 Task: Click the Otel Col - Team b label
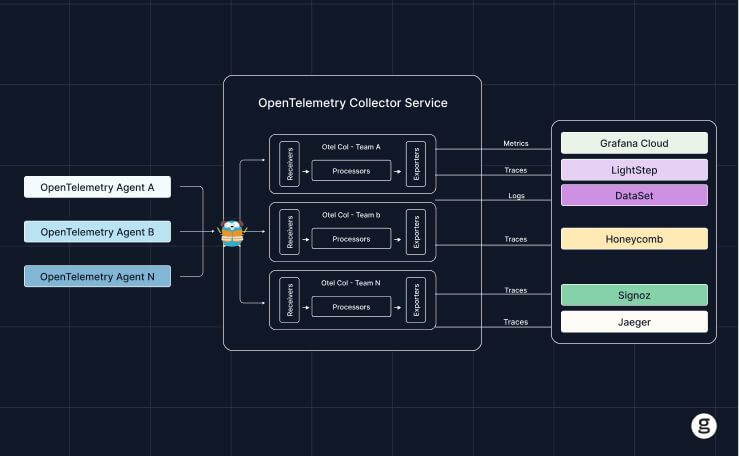tap(351, 215)
